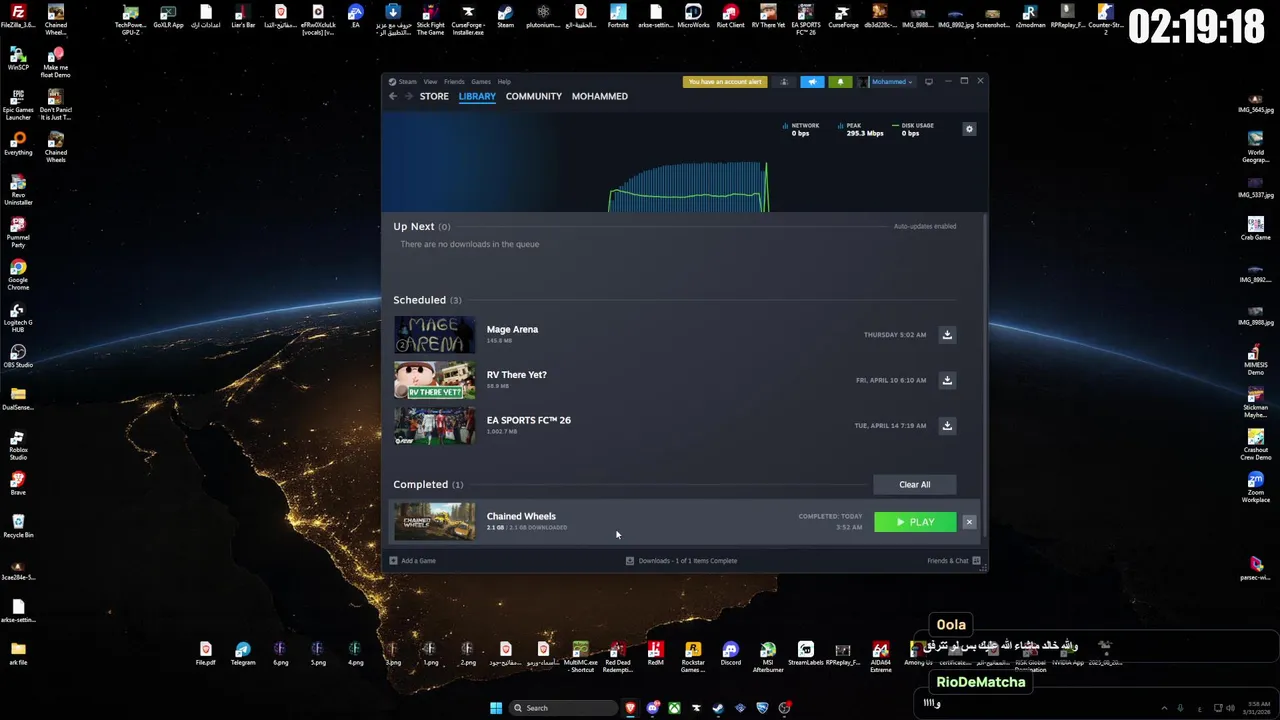Screen dimensions: 1280x720
Task: Open the Games menu
Action: coord(481,82)
